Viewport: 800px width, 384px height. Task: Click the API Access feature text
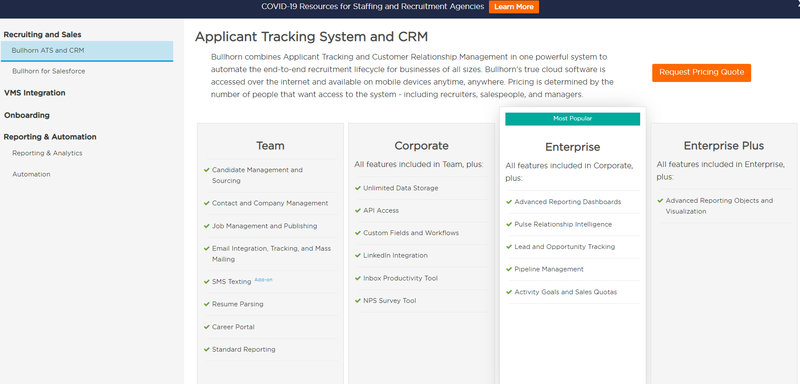[381, 211]
